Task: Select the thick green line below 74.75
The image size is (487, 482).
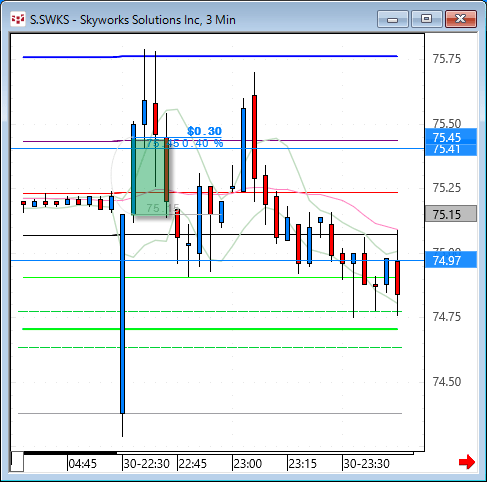Action: (210, 329)
